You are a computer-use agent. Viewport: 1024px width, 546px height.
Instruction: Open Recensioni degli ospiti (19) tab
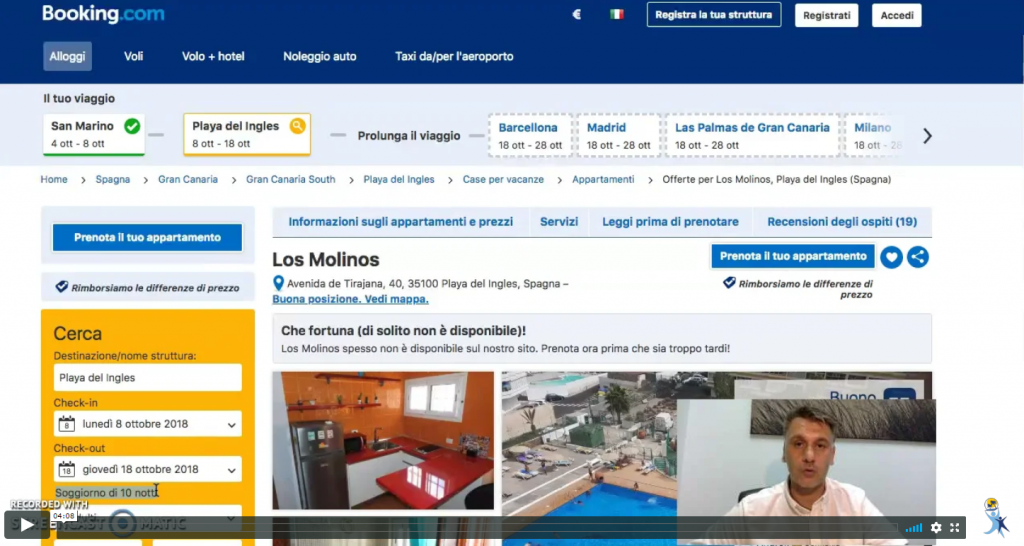pos(842,222)
